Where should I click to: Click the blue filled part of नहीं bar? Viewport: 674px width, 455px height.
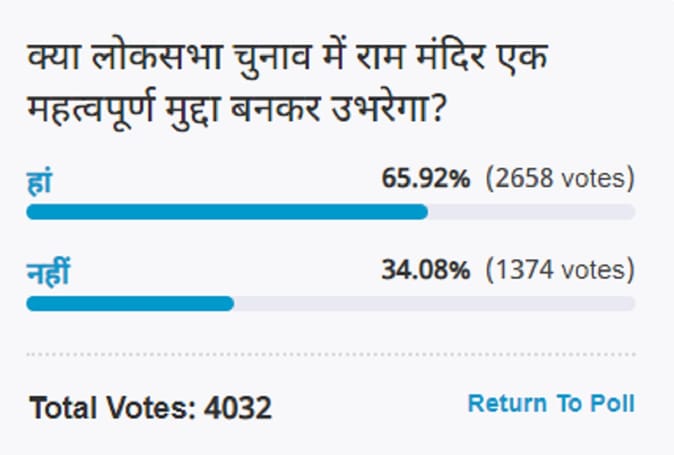tap(130, 303)
